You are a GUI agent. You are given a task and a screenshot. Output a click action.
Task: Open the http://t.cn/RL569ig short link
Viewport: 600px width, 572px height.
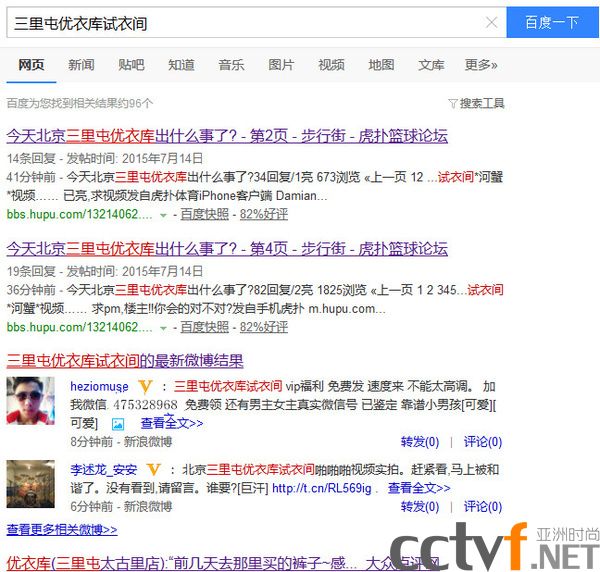[x=322, y=488]
